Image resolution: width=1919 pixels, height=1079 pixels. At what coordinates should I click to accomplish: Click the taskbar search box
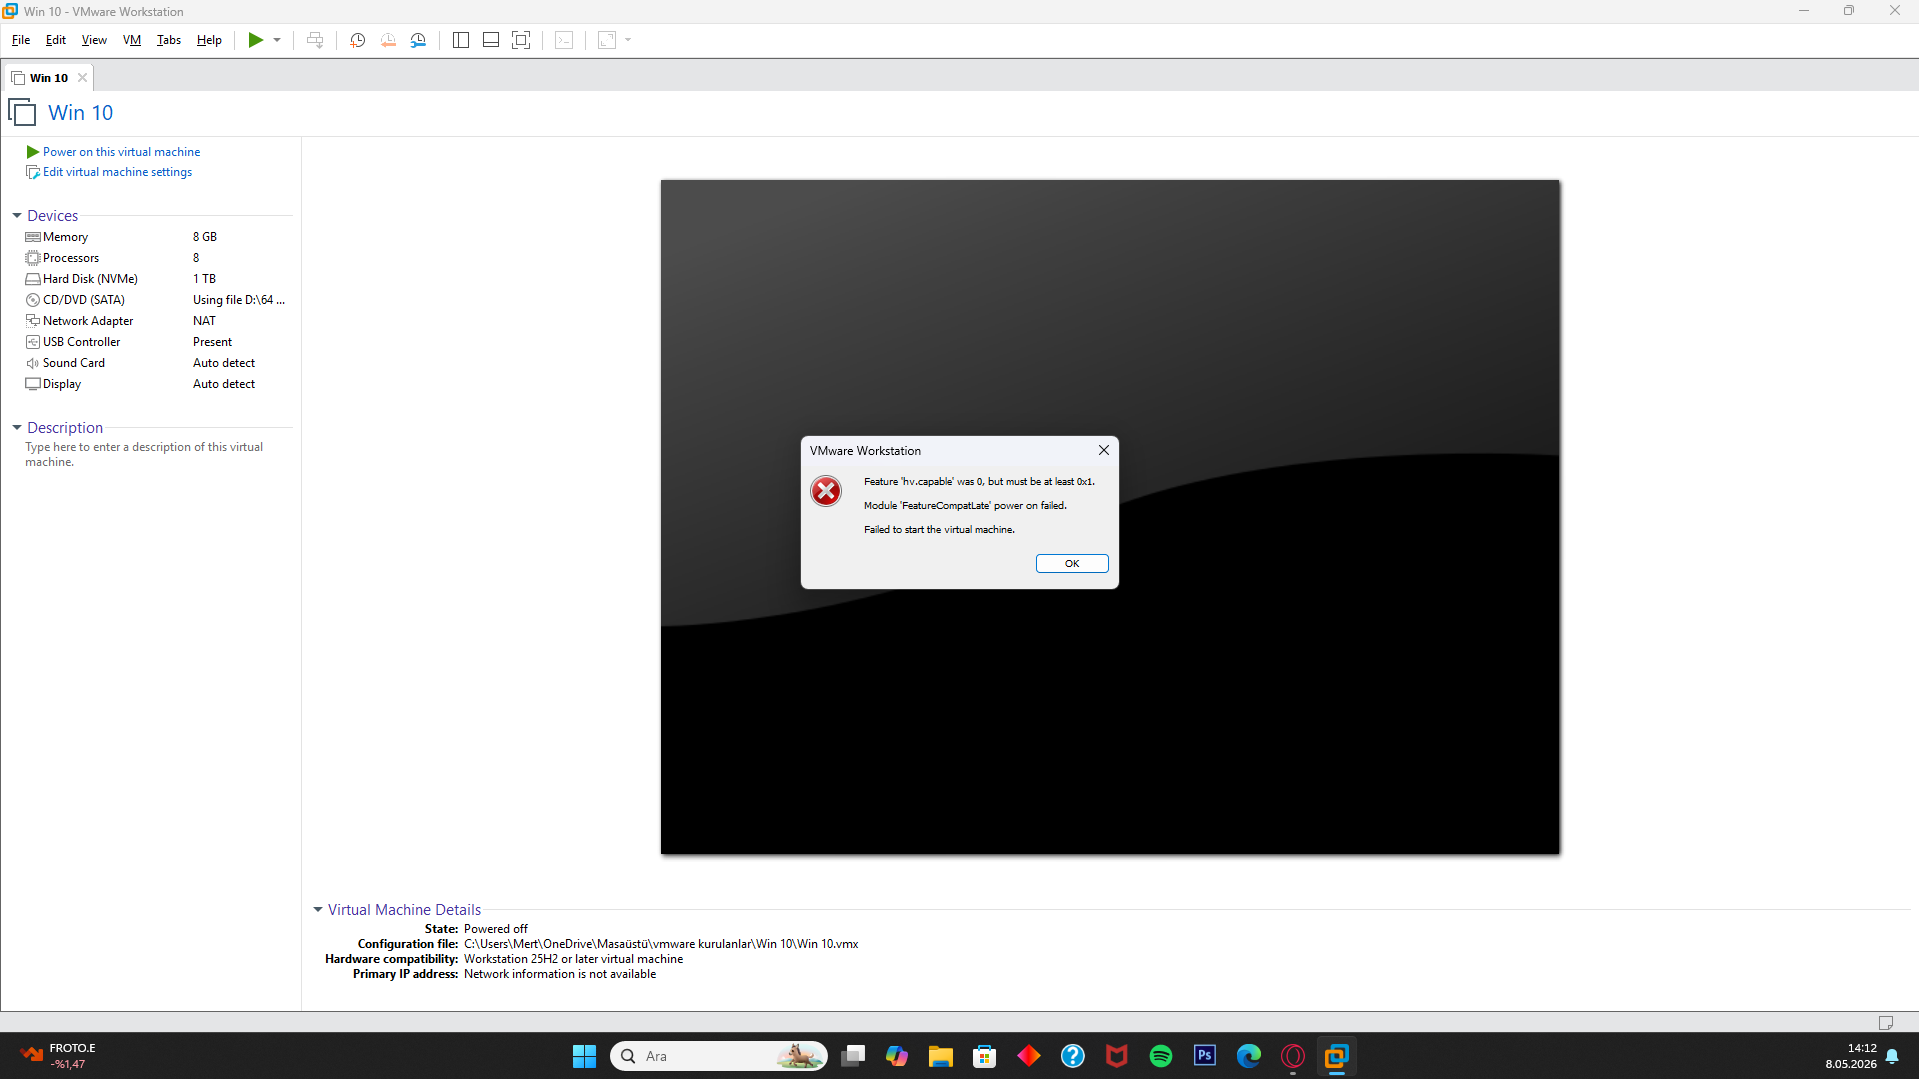719,1056
